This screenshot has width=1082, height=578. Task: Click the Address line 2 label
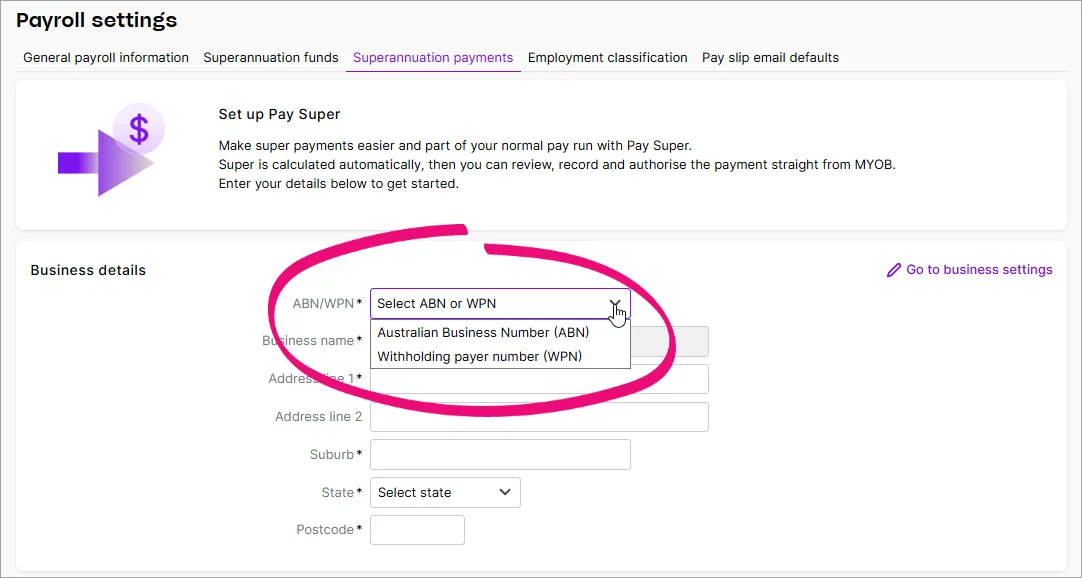point(318,417)
